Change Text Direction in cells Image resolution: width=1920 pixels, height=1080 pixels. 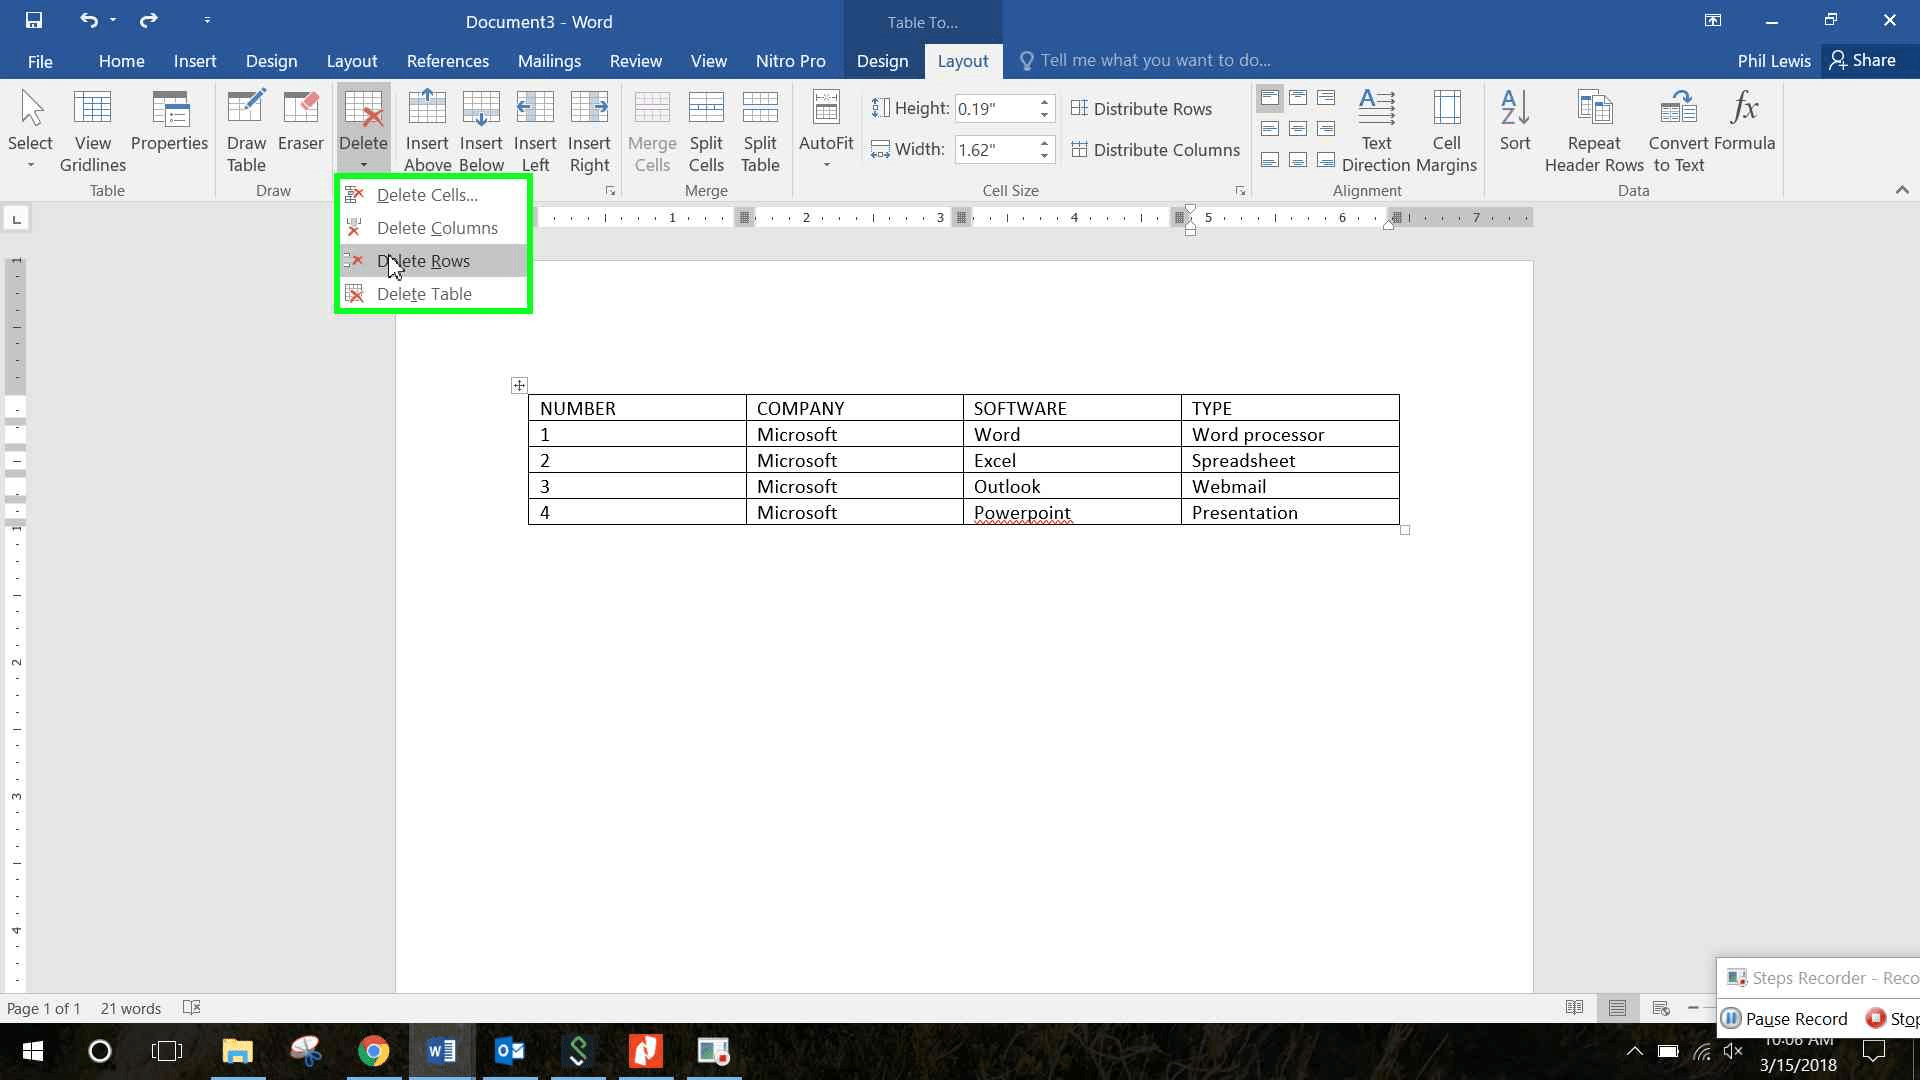1377,128
